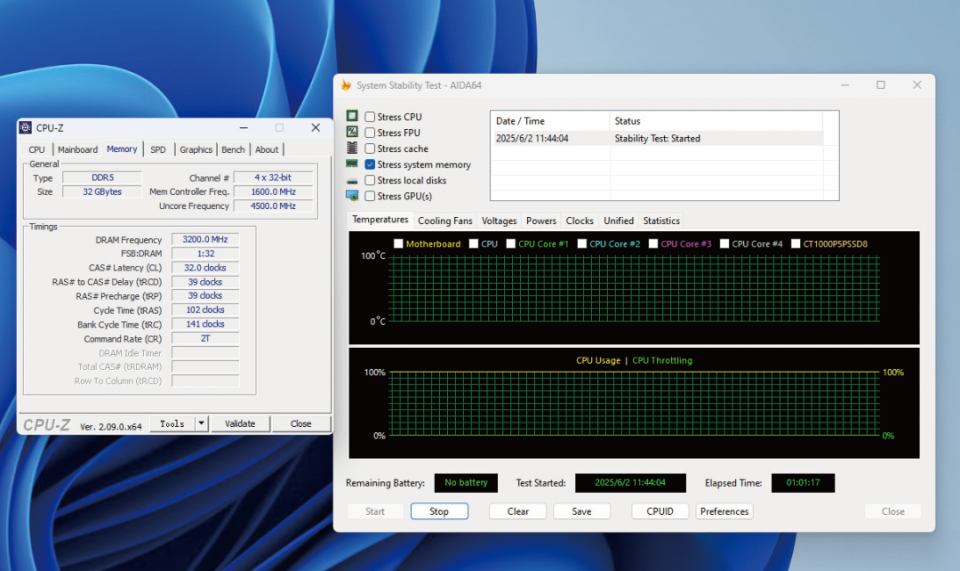
Task: Click the Mem Controller Freq. 1600.0 MHz field
Action: tap(273, 192)
